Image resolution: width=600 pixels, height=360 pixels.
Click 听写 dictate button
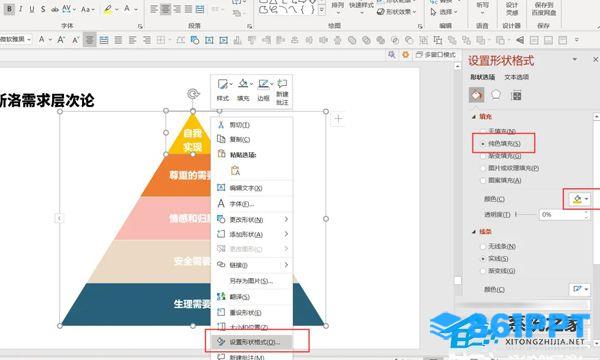click(x=482, y=8)
